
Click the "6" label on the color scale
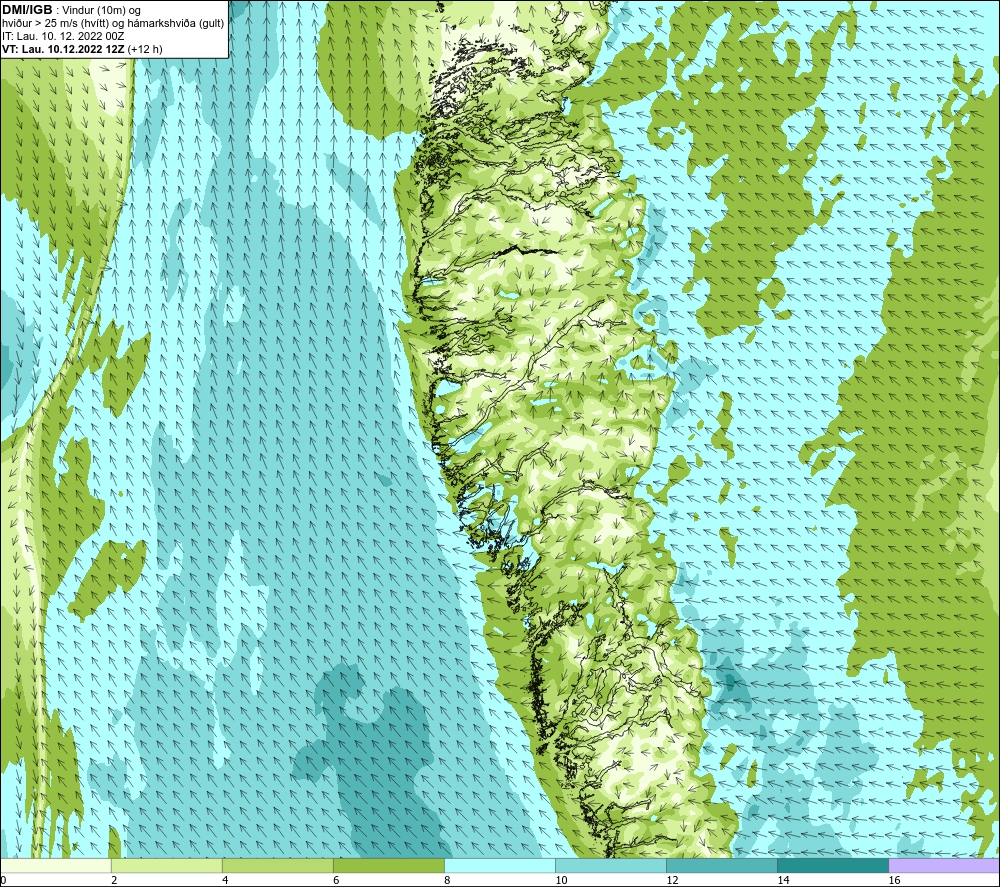pyautogui.click(x=336, y=881)
